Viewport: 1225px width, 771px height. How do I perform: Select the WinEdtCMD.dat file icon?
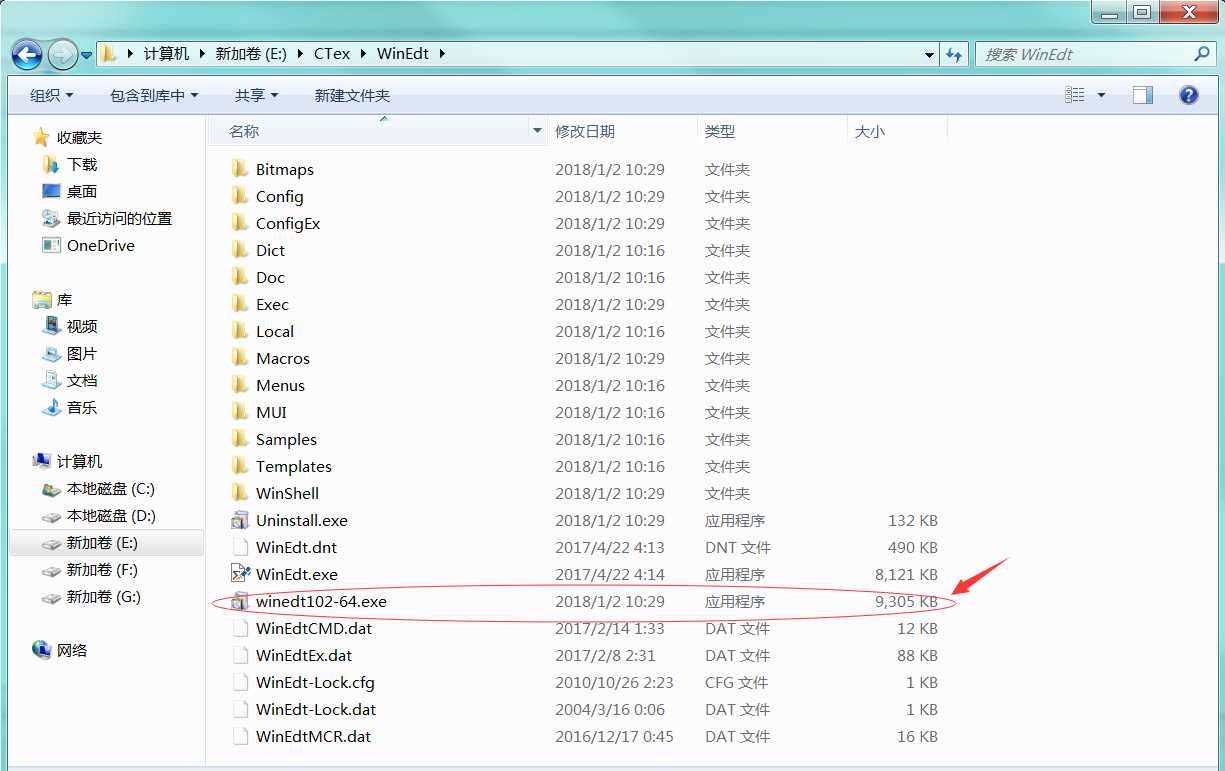click(x=240, y=628)
